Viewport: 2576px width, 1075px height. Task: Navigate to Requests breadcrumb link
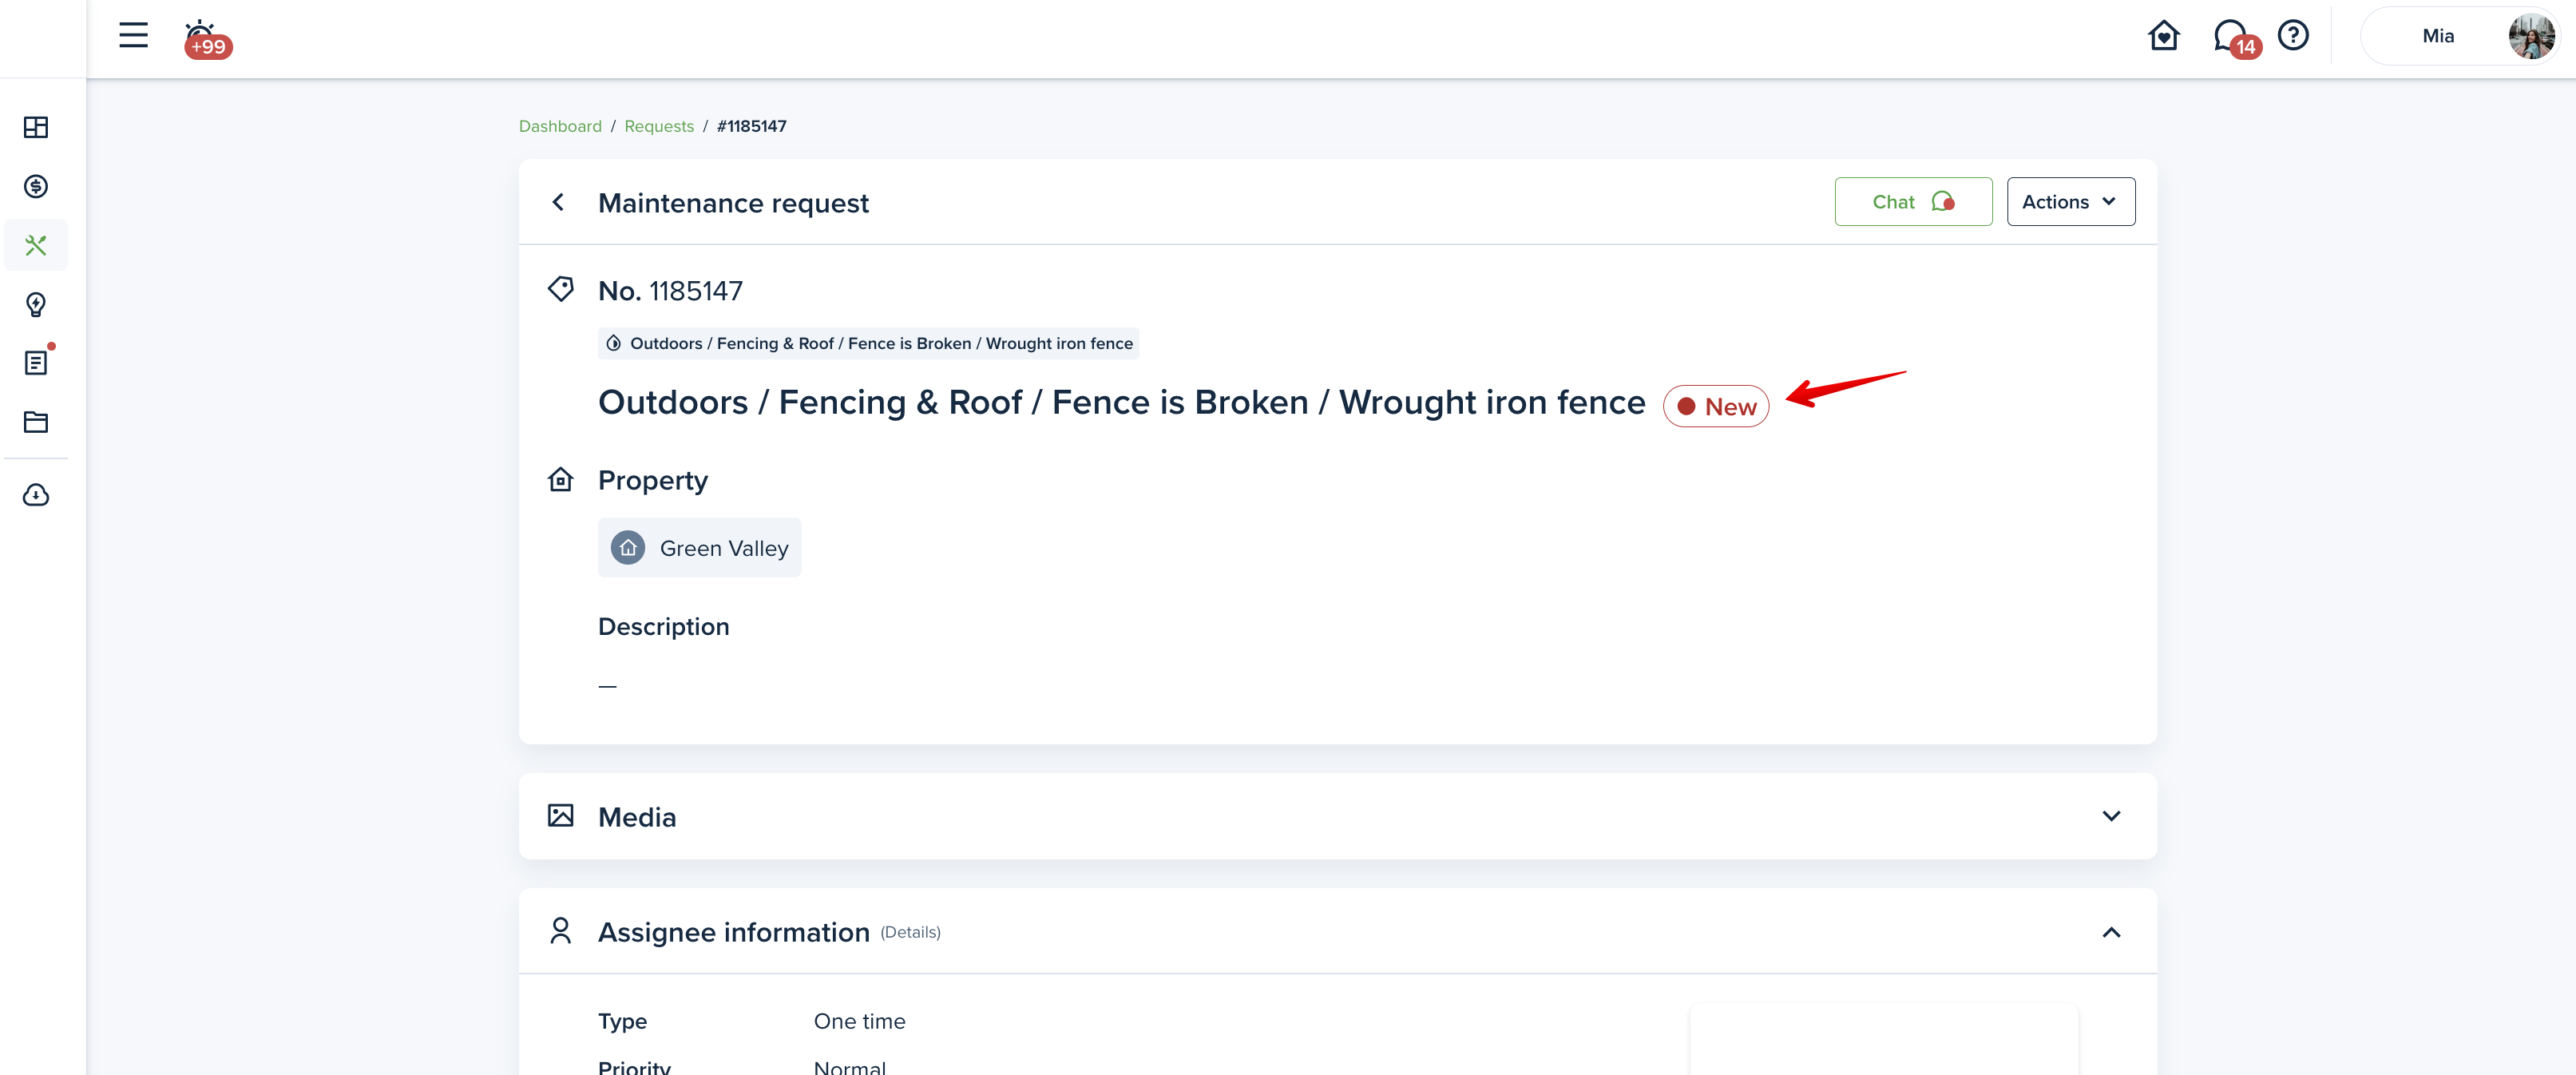[658, 126]
